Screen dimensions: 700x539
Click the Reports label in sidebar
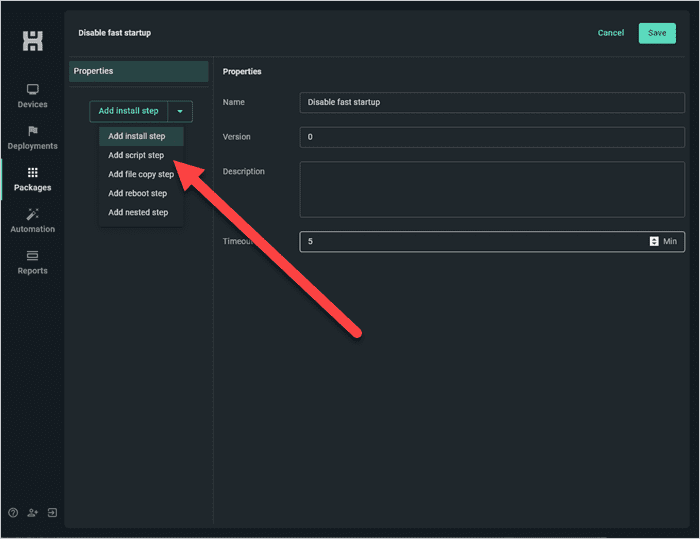click(33, 271)
